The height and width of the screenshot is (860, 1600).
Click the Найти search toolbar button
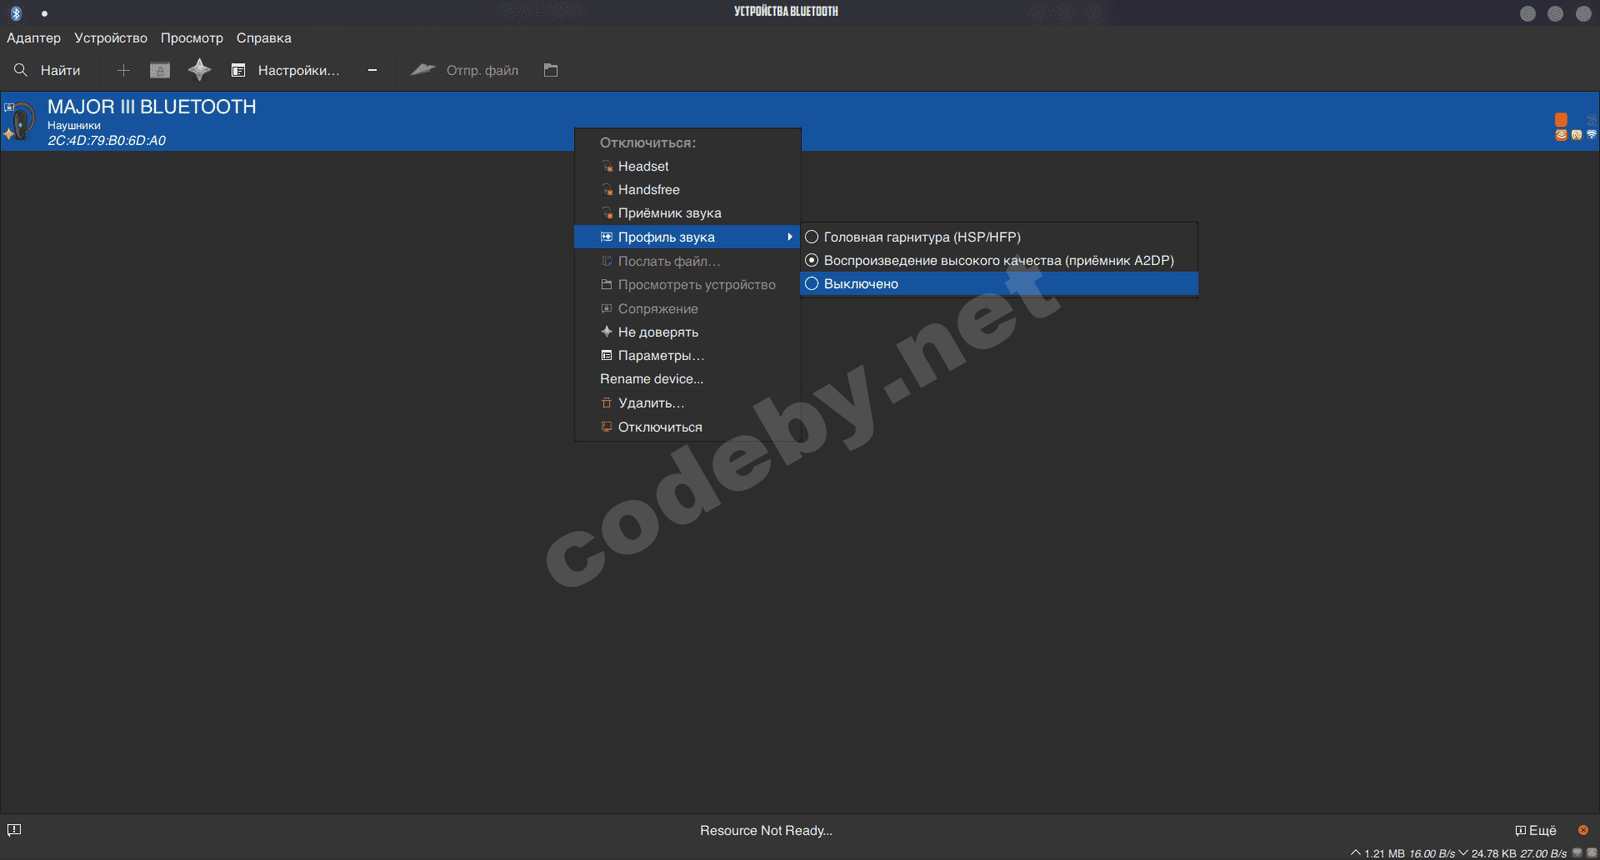(x=47, y=70)
